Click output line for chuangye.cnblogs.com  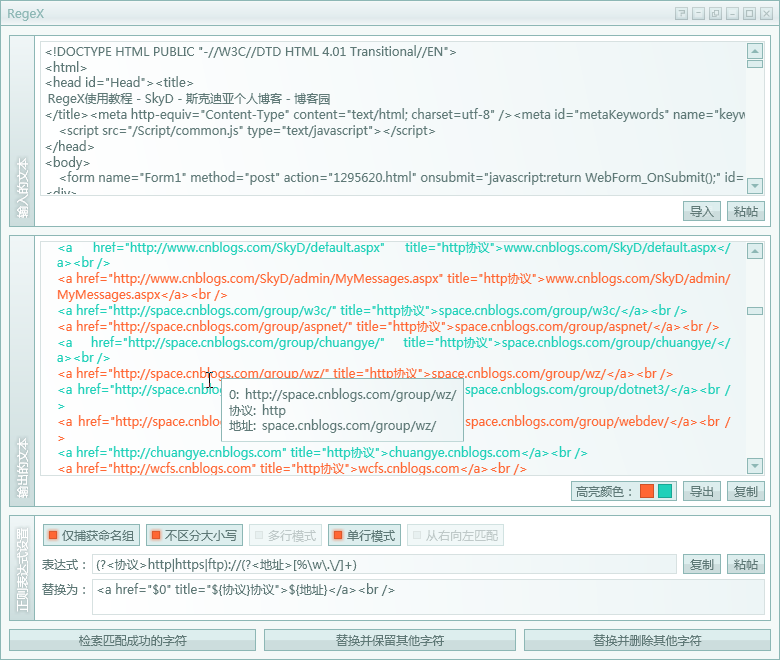pyautogui.click(x=322, y=453)
